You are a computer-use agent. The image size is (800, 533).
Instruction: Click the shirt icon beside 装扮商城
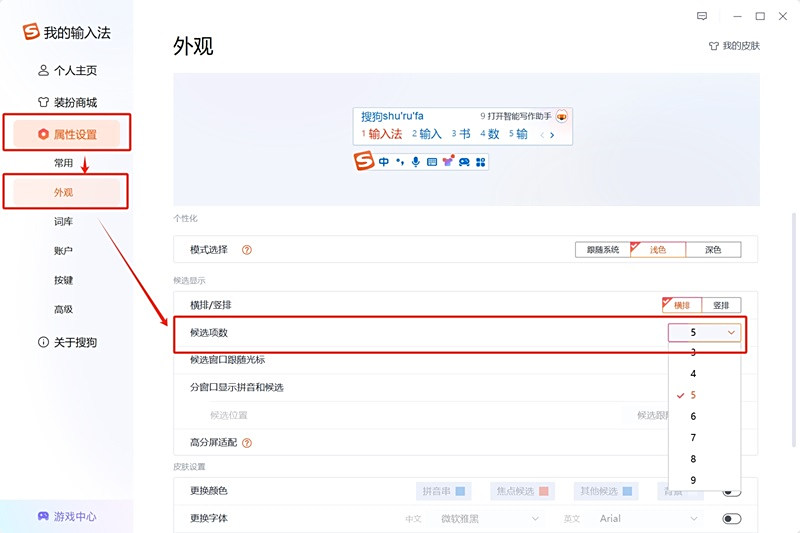[43, 103]
